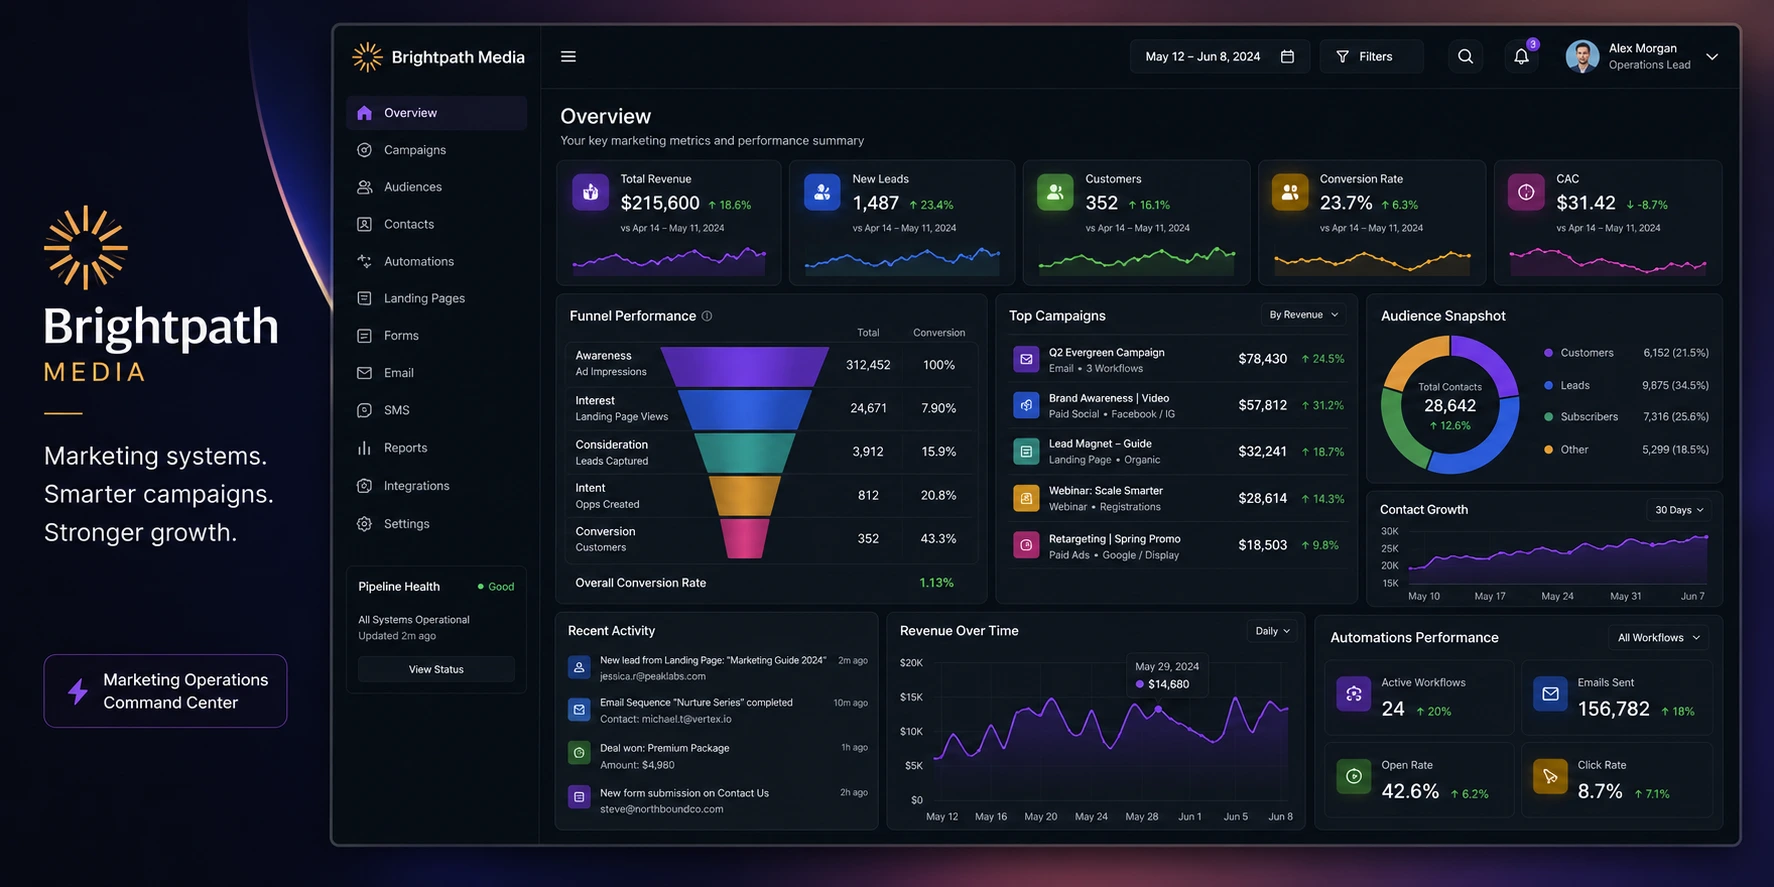This screenshot has height=887, width=1774.
Task: Click the Click Rate cursor icon
Action: (x=1550, y=776)
